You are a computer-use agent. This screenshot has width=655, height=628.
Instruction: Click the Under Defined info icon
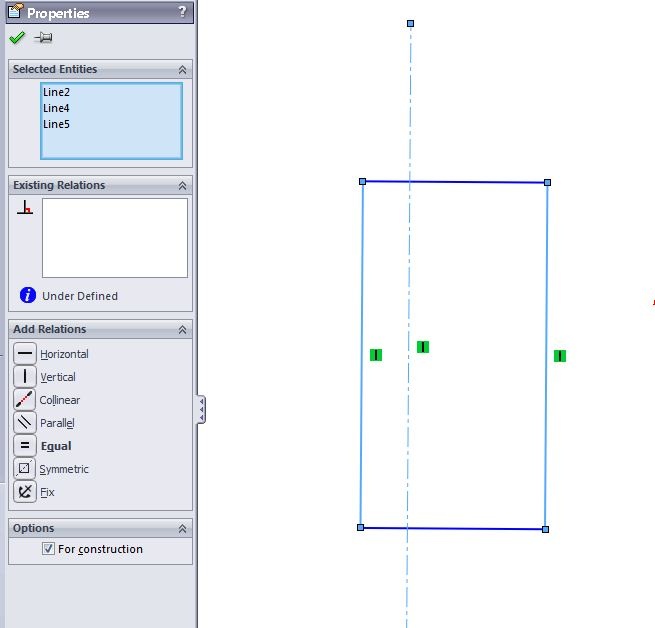point(28,295)
